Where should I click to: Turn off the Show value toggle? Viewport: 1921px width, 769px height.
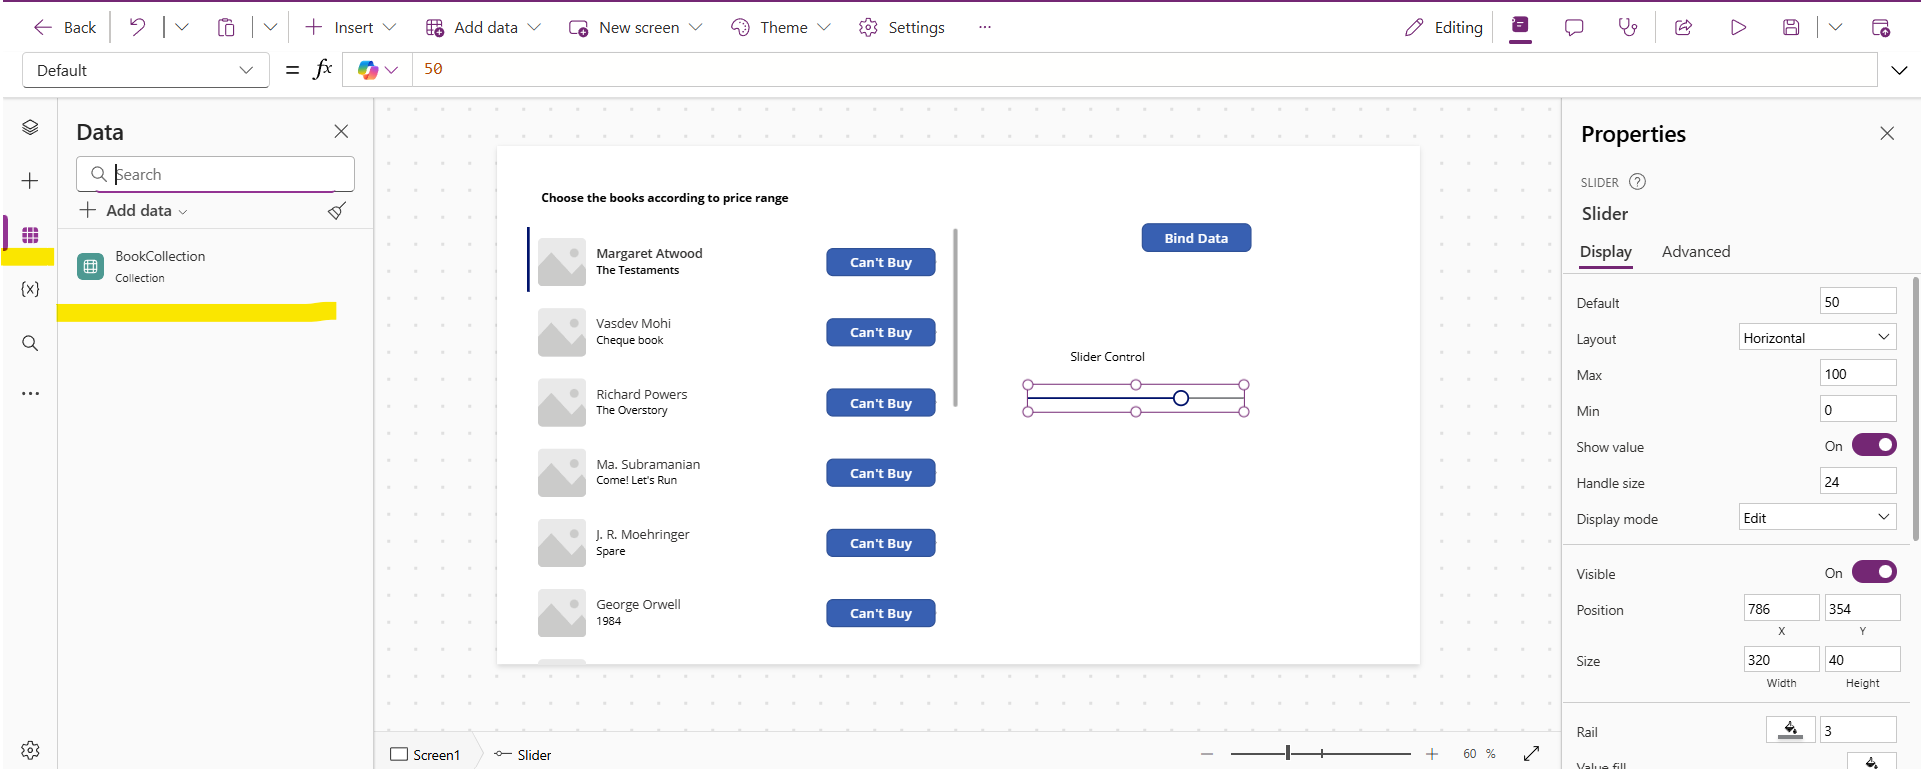(x=1873, y=446)
